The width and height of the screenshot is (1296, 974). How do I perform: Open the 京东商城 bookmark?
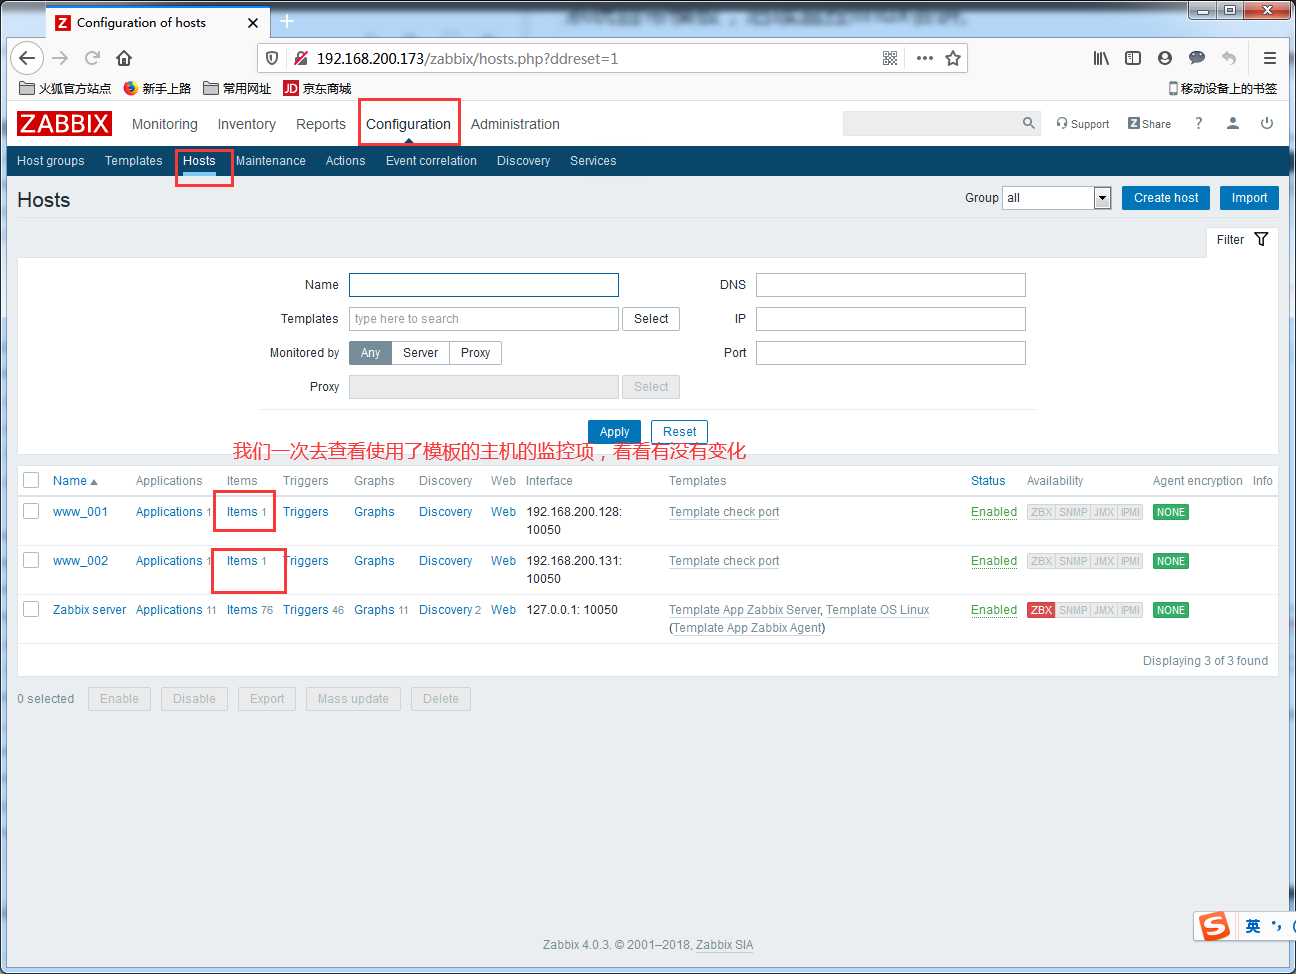(317, 88)
